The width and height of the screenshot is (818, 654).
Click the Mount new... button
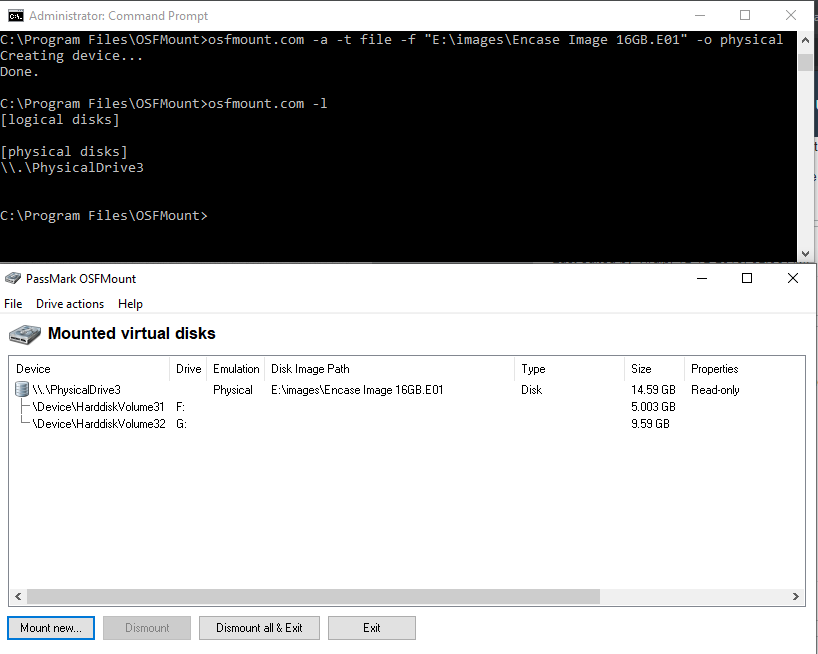51,627
